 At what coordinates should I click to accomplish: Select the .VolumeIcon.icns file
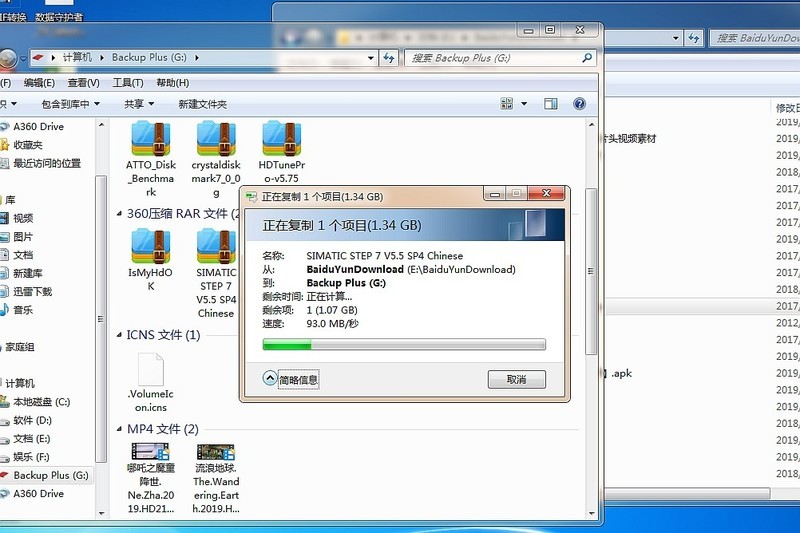pyautogui.click(x=151, y=370)
